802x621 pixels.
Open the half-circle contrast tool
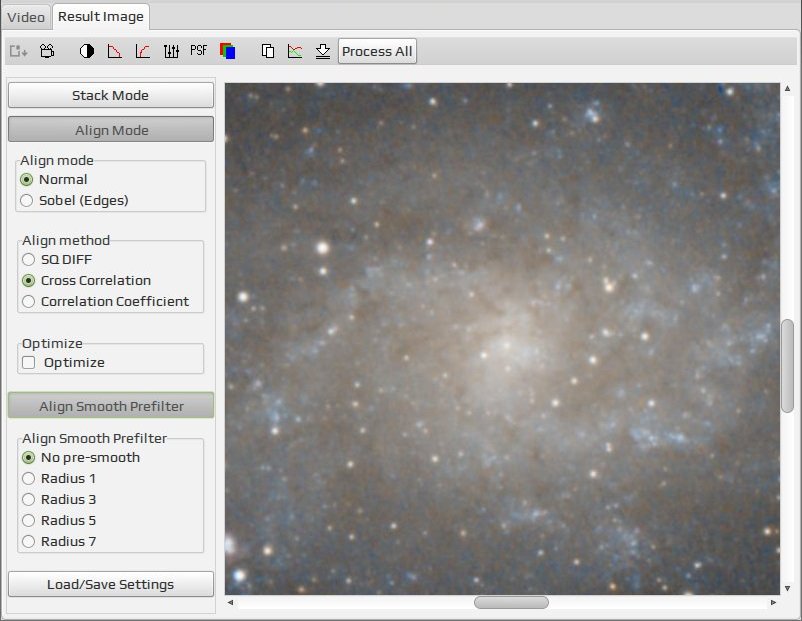pyautogui.click(x=86, y=51)
